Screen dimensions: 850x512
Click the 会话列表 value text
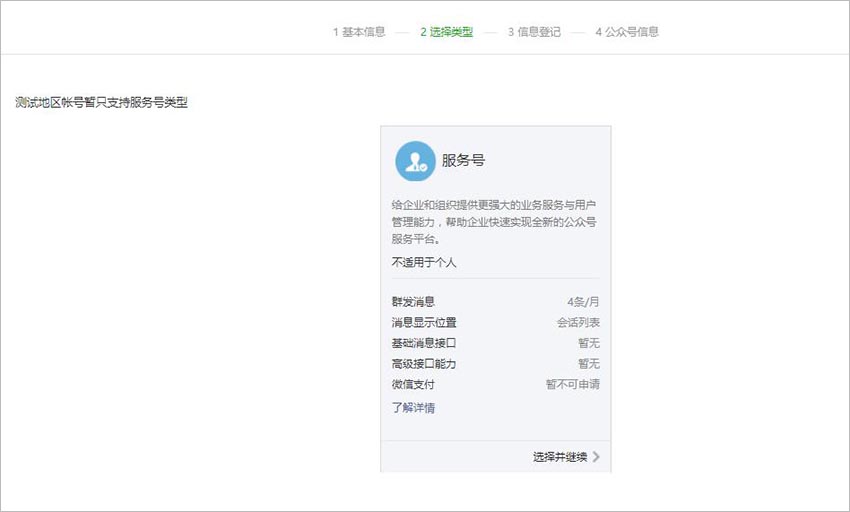coord(578,322)
